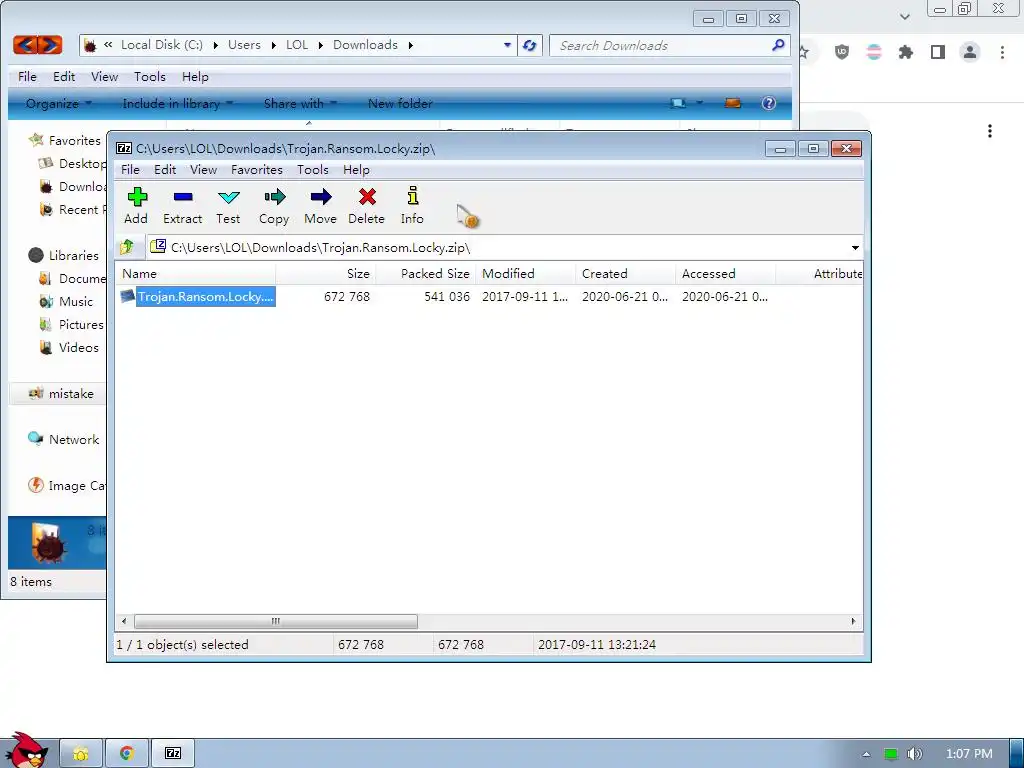Open the 7-Zip File menu

pyautogui.click(x=130, y=170)
